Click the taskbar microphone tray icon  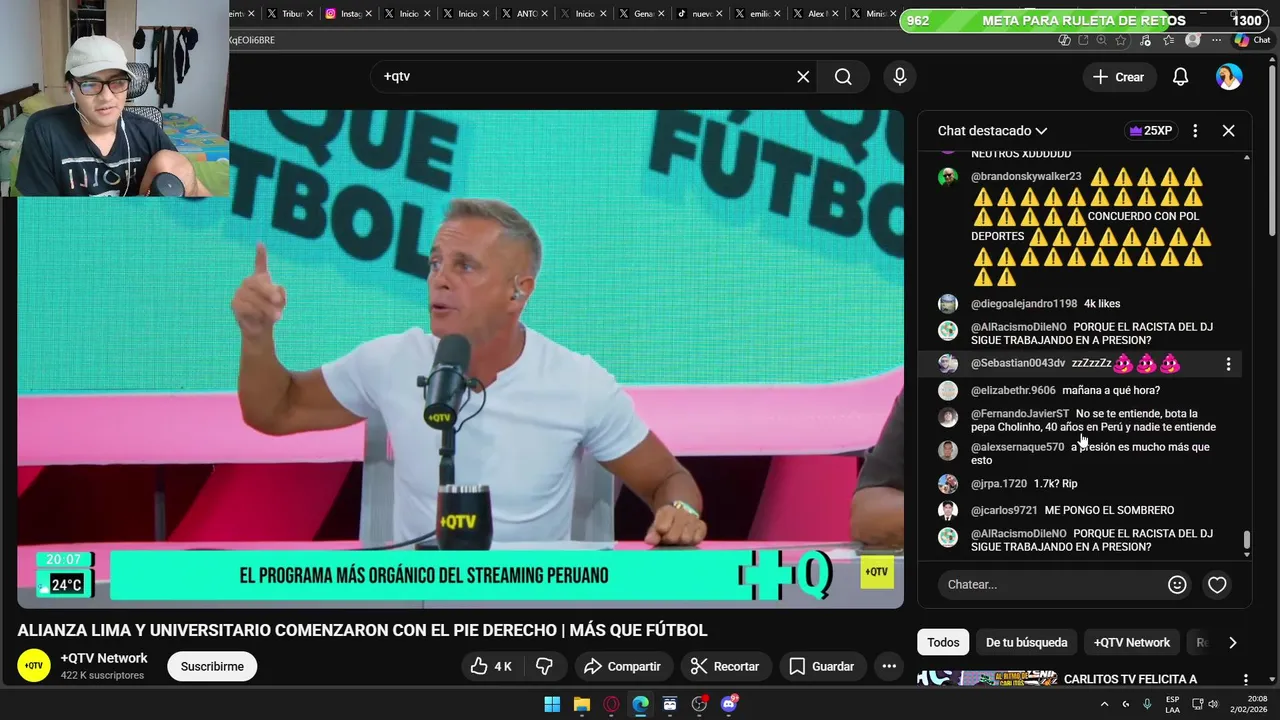pos(1147,704)
